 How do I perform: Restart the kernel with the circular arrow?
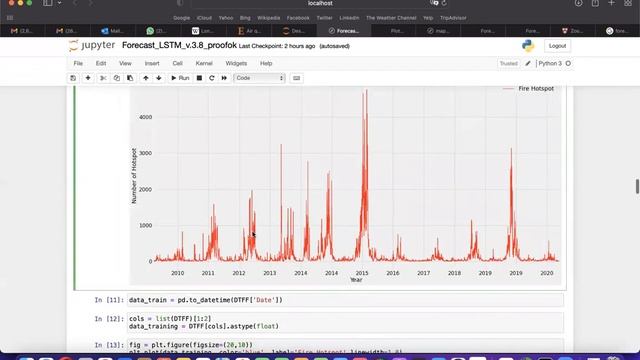pyautogui.click(x=211, y=78)
